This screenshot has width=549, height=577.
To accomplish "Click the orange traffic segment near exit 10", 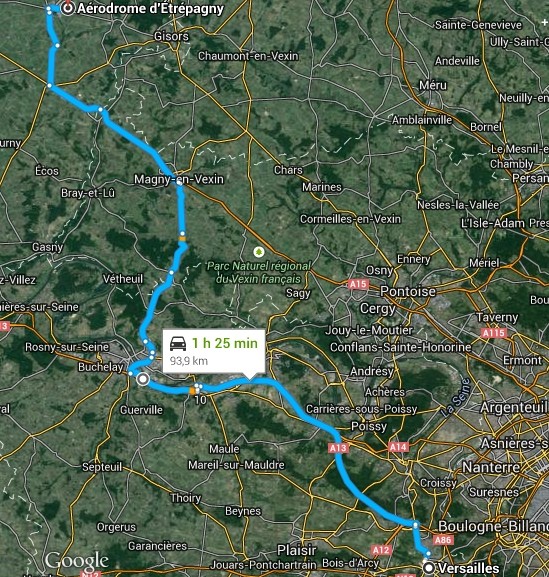I will click(192, 391).
